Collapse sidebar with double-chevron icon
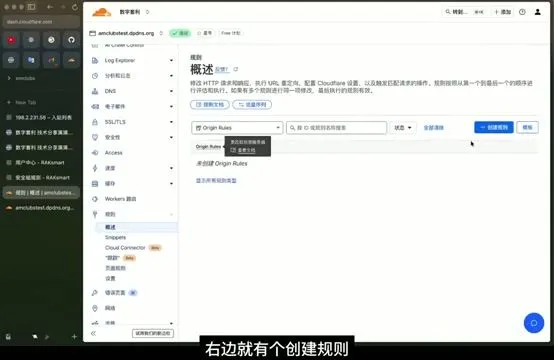Viewport: 554px width, 360px height. (93, 333)
